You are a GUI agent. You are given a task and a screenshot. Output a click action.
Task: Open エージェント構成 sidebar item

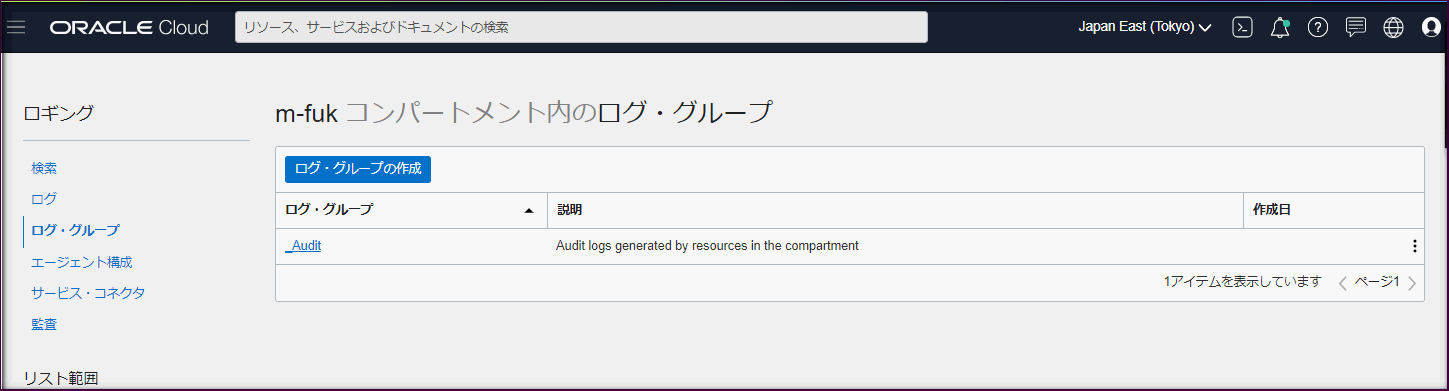(x=82, y=262)
